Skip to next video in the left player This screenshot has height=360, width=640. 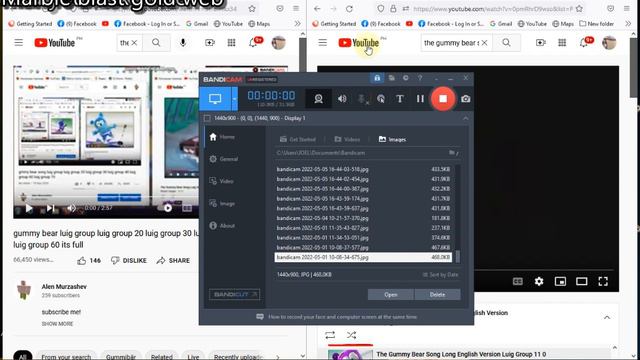50,208
